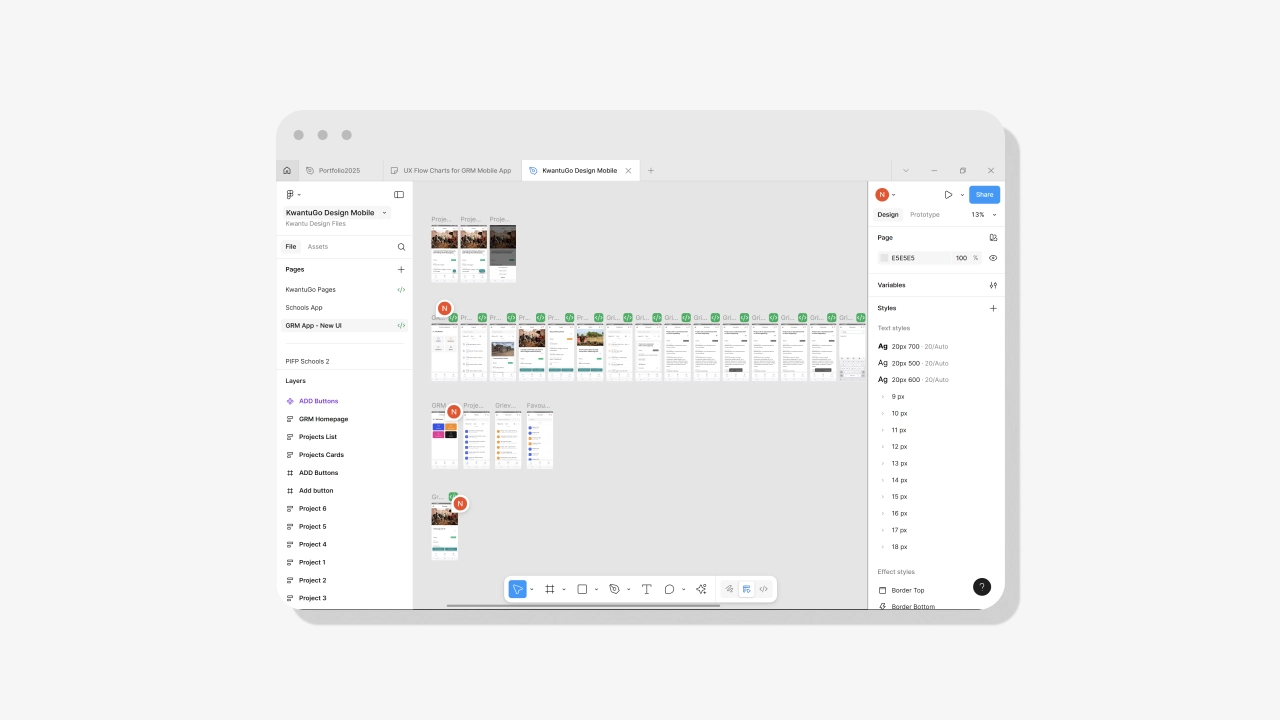This screenshot has width=1280, height=720.
Task: Select the Text tool
Action: pos(646,589)
